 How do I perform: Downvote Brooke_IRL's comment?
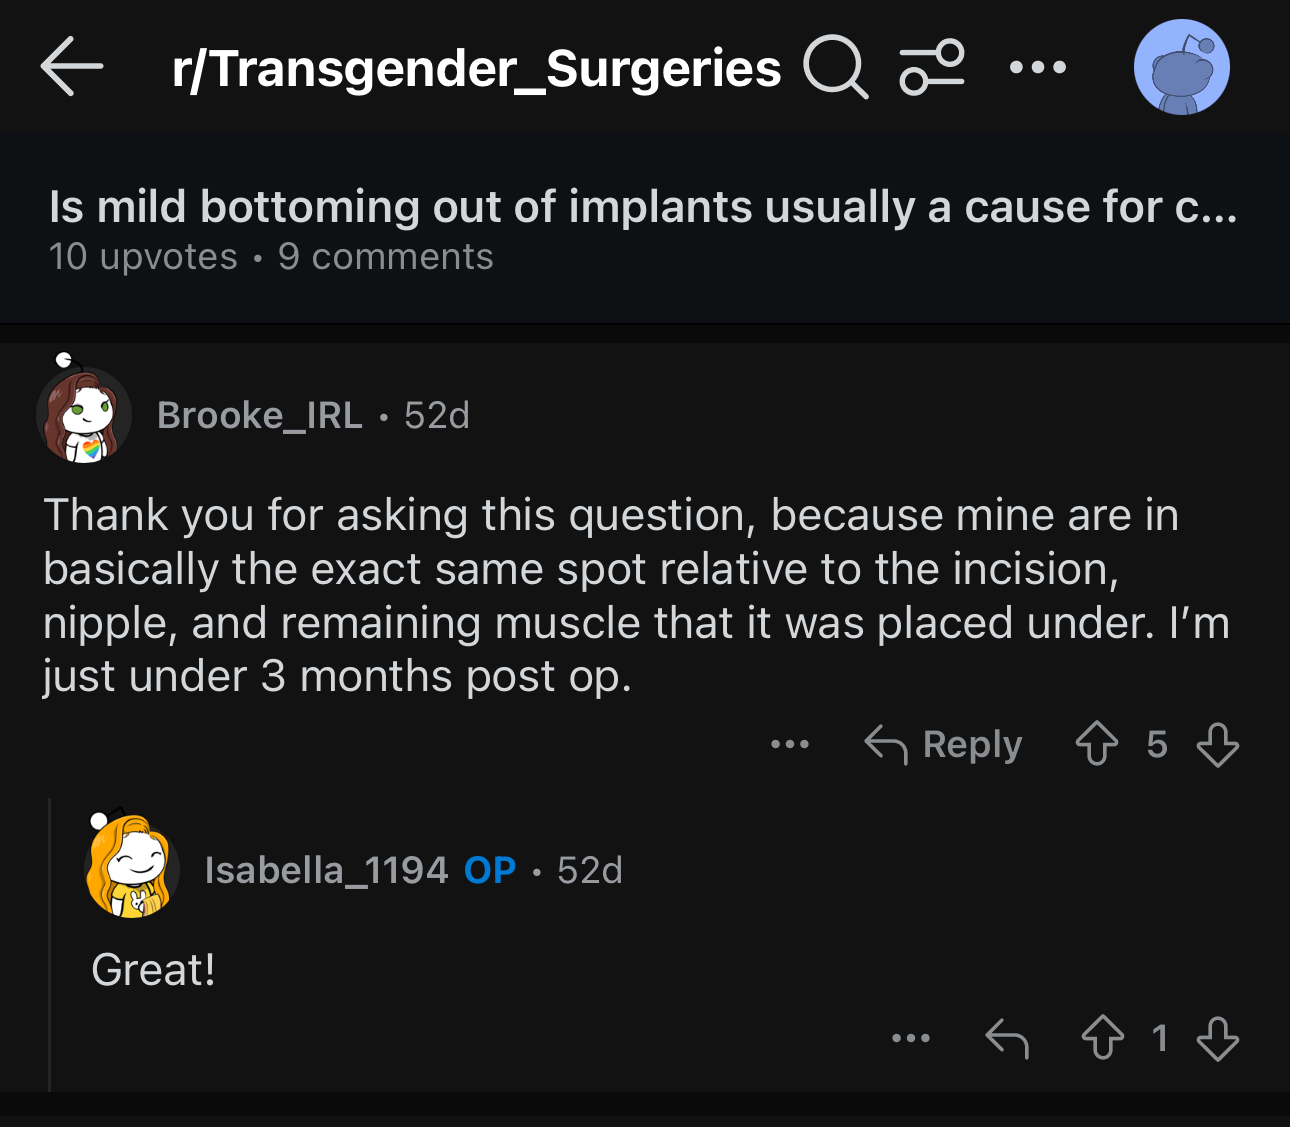pos(1217,744)
